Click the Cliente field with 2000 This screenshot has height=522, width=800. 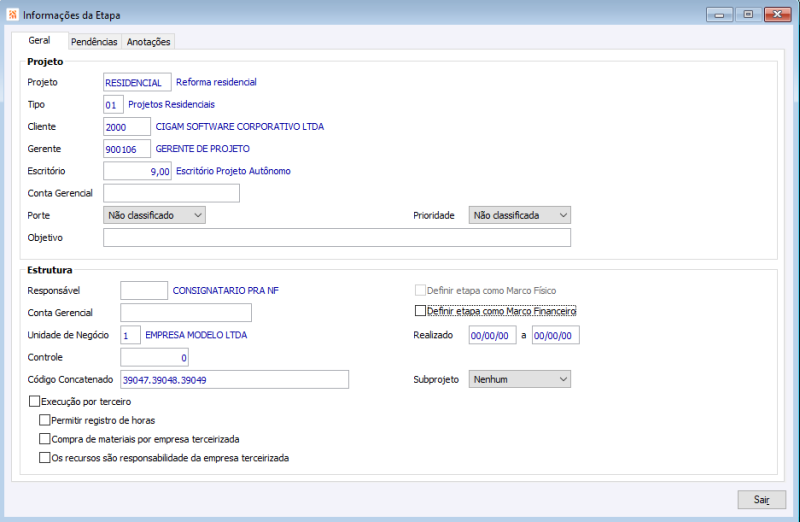[x=127, y=127]
